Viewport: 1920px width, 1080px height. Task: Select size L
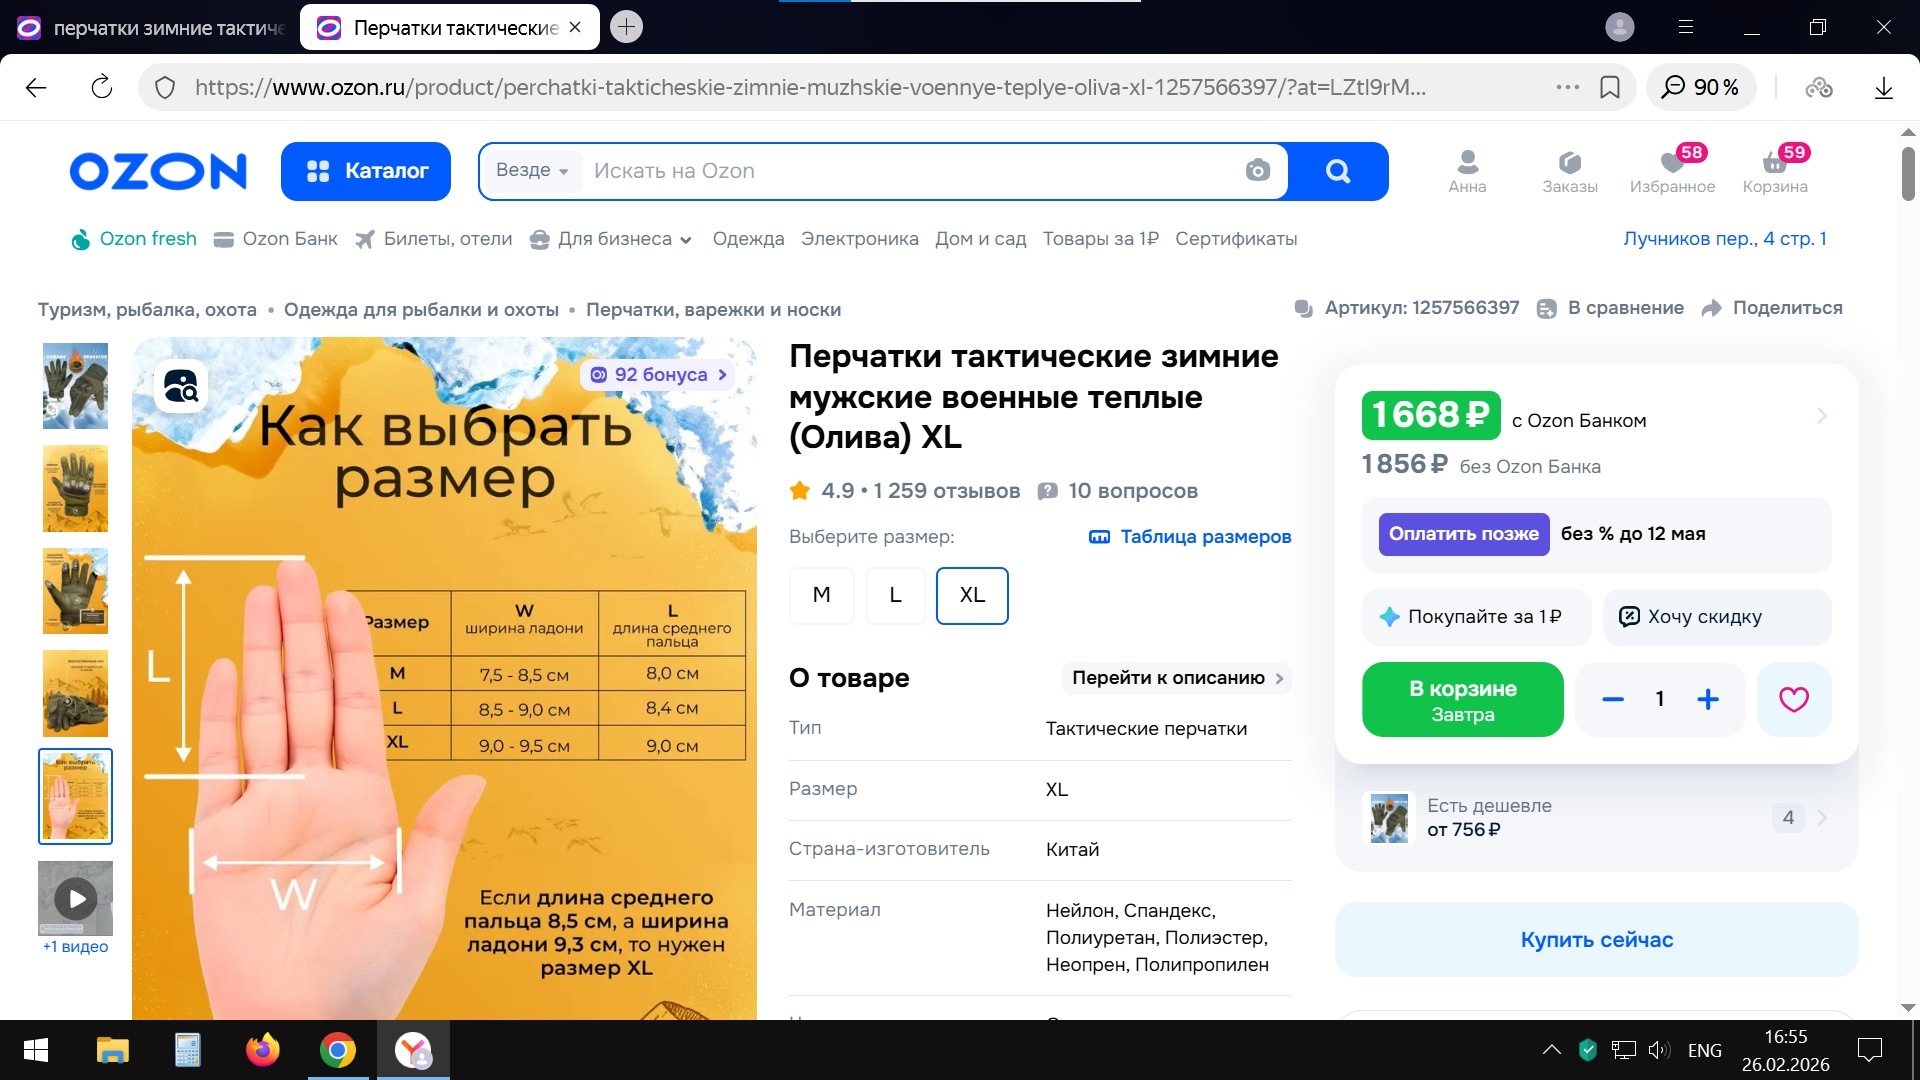895,595
